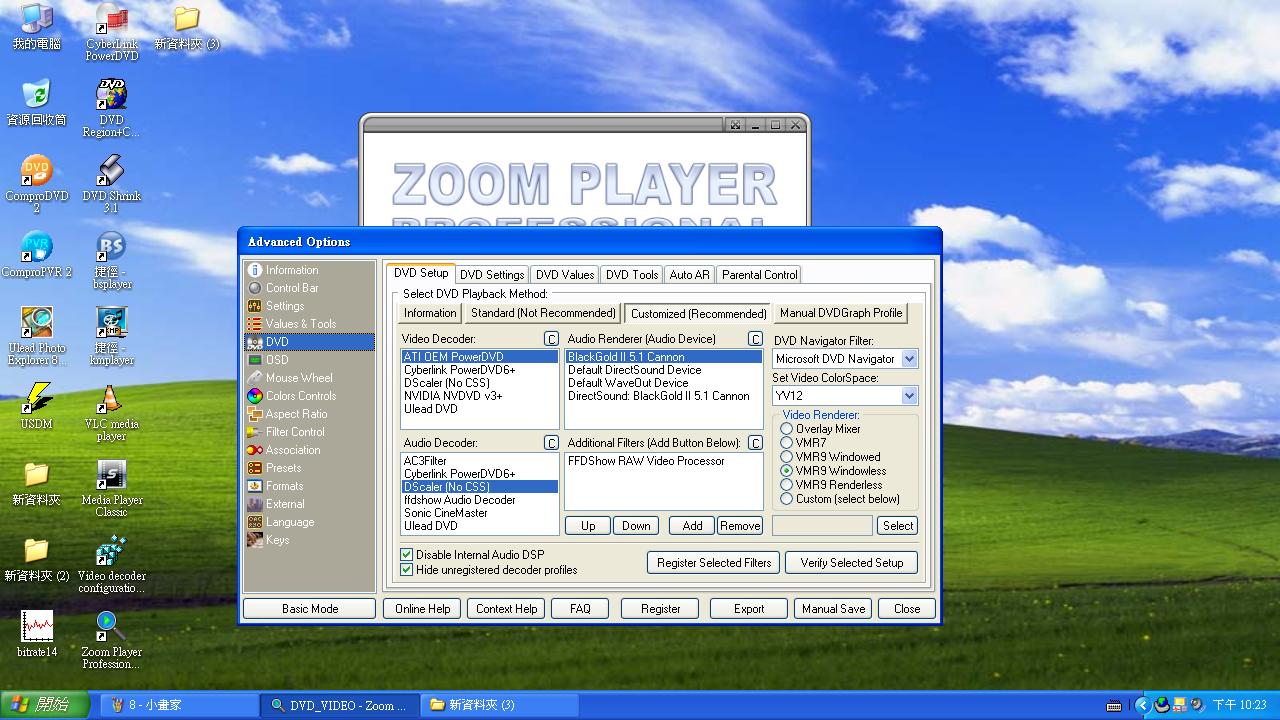Screen dimensions: 1280x720
Task: Choose VMR9 Renderless radio option
Action: (x=787, y=485)
